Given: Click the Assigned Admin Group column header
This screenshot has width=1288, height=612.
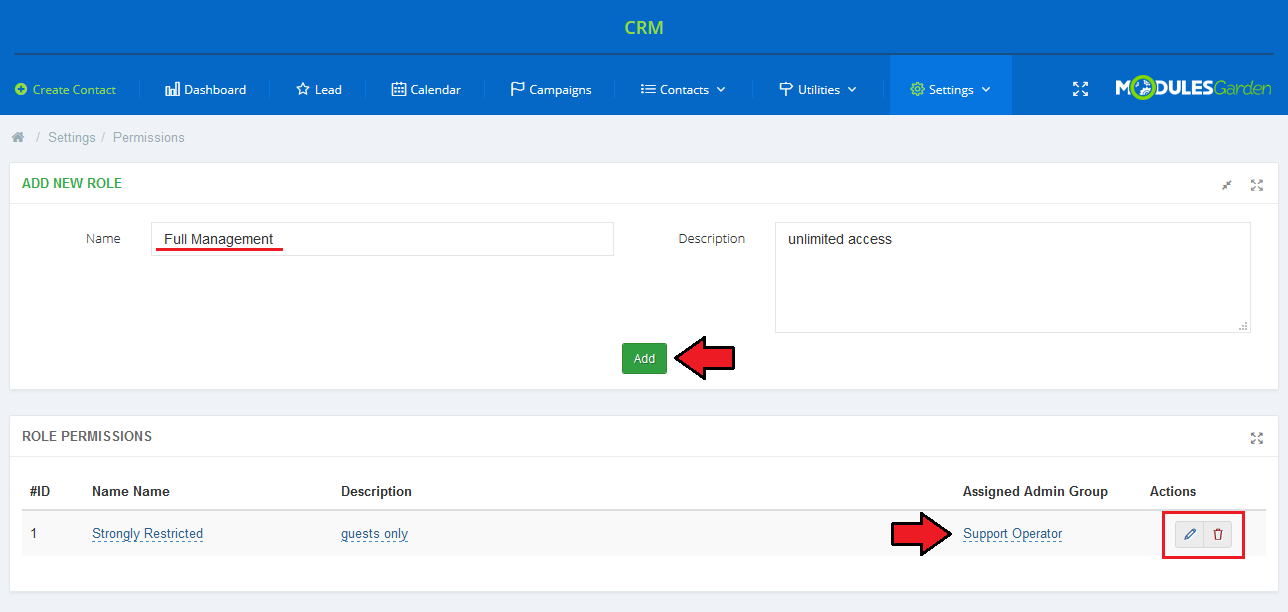Looking at the screenshot, I should click(1035, 491).
